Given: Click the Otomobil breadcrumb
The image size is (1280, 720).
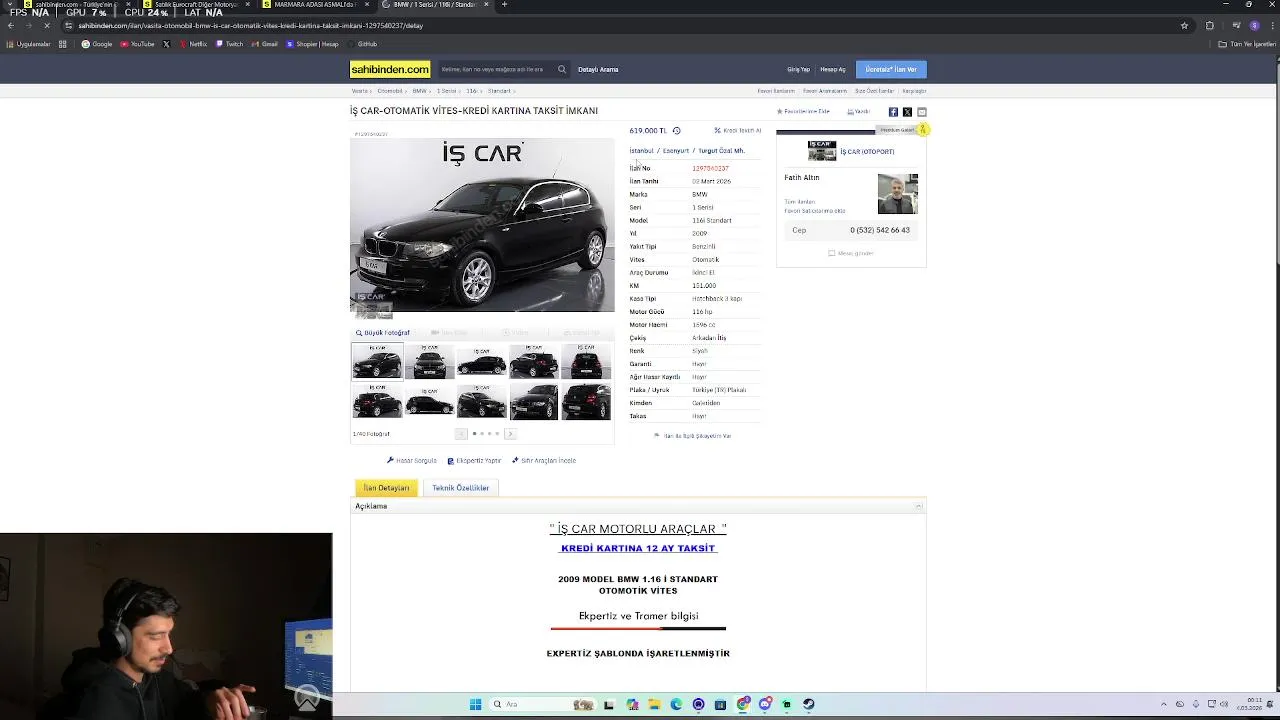Looking at the screenshot, I should point(390,91).
